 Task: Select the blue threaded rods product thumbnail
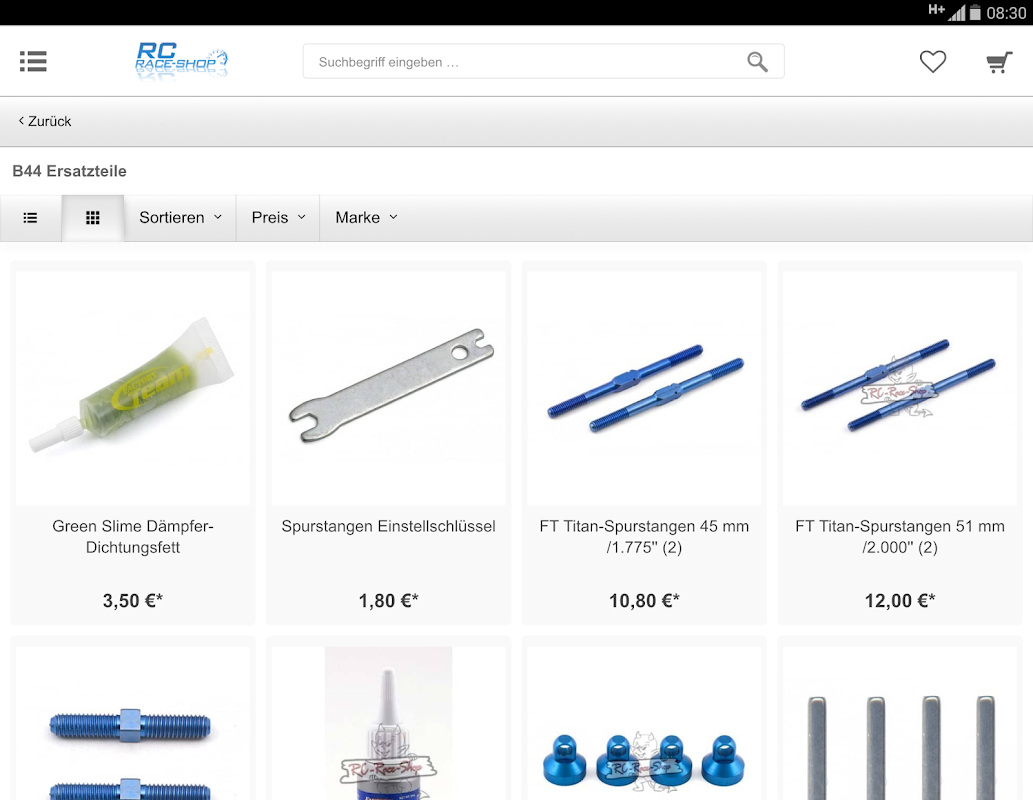(133, 724)
